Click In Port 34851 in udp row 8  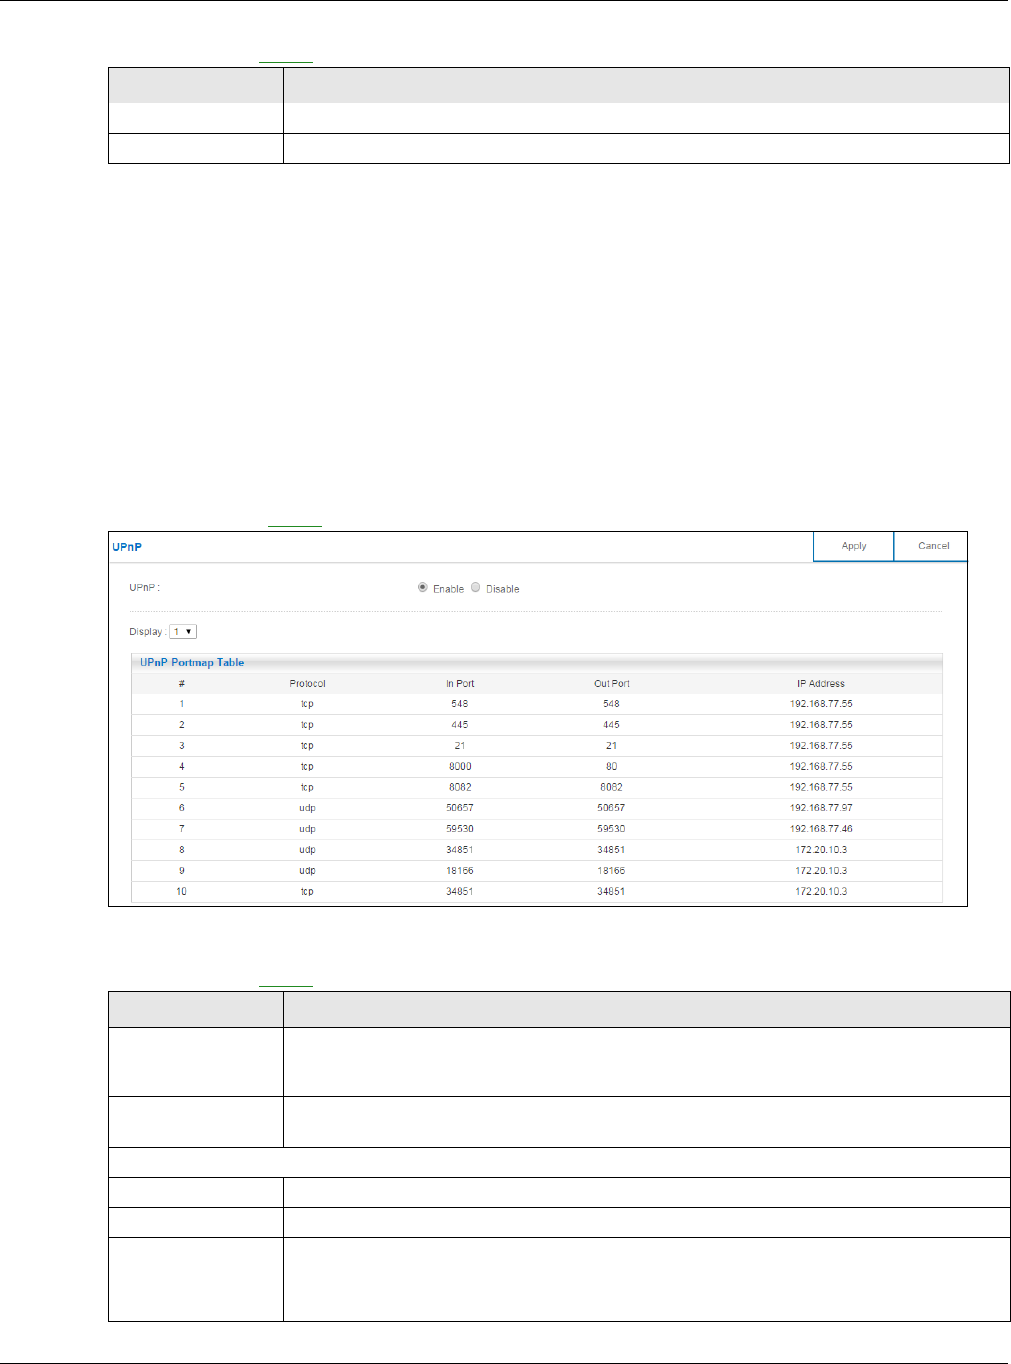[460, 850]
